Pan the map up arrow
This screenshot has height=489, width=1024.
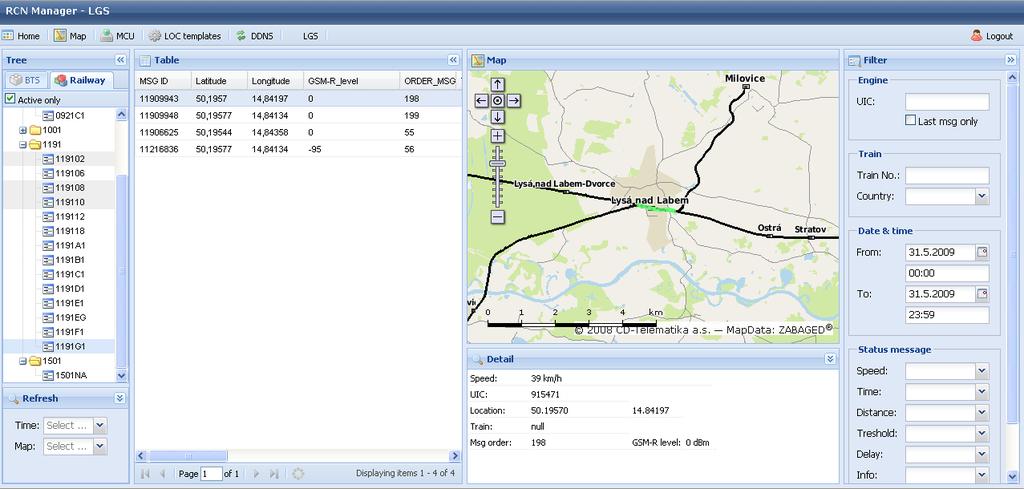[x=498, y=84]
